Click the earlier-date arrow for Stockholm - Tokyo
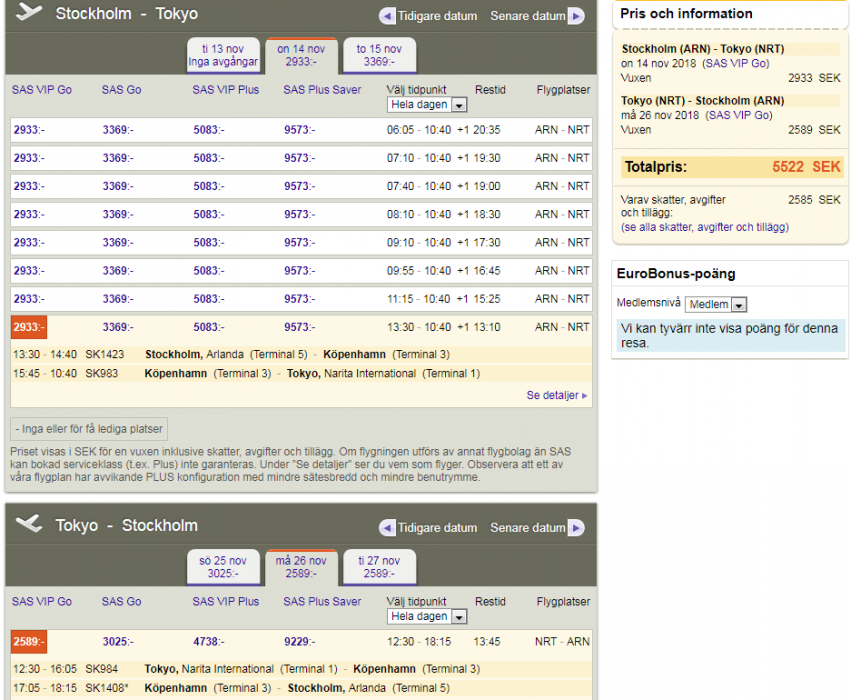851x700 pixels. point(387,16)
